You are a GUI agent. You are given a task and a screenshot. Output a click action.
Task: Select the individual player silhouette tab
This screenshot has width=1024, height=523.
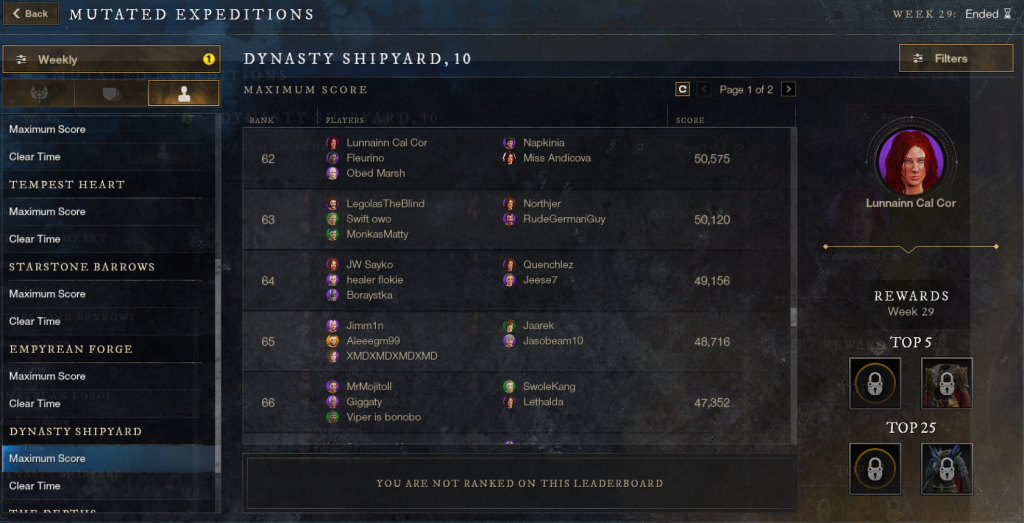pos(184,93)
